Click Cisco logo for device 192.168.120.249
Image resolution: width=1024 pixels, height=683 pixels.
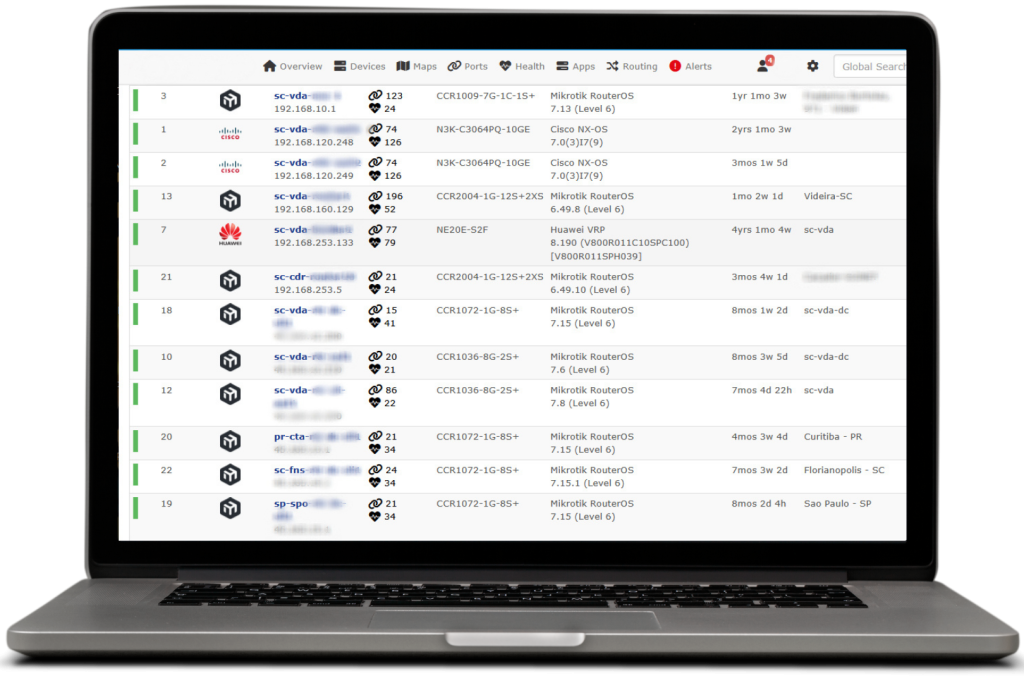click(230, 167)
